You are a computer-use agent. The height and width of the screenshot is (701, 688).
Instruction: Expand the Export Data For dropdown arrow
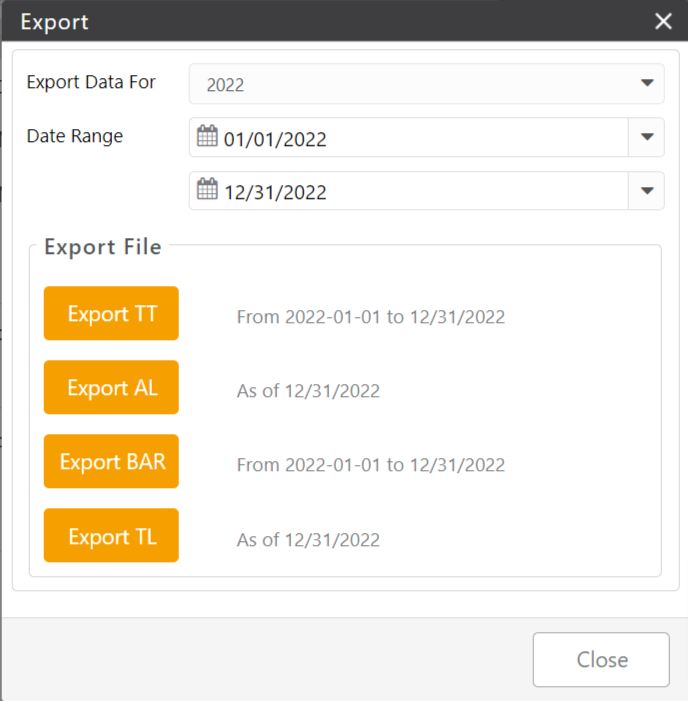tap(646, 84)
